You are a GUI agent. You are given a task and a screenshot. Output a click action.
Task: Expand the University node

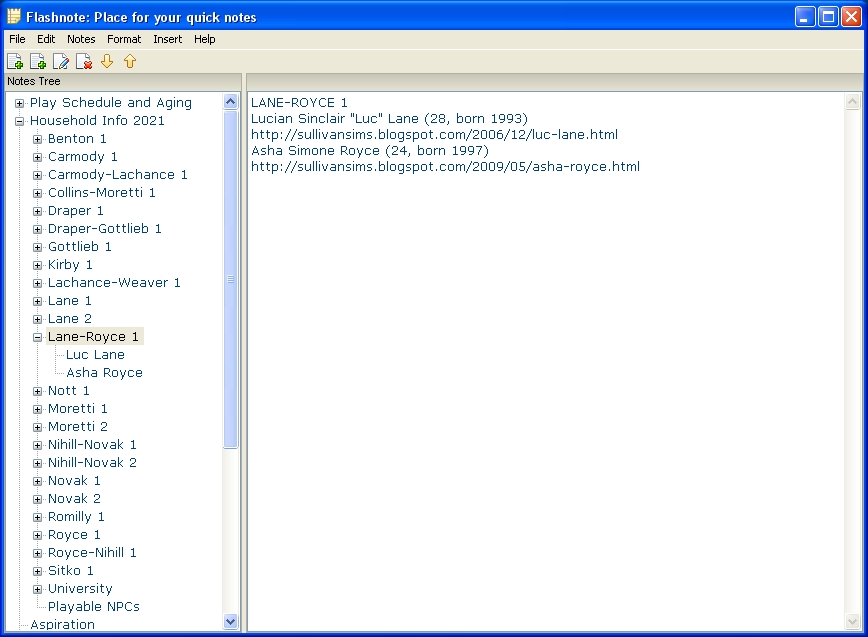coord(37,589)
